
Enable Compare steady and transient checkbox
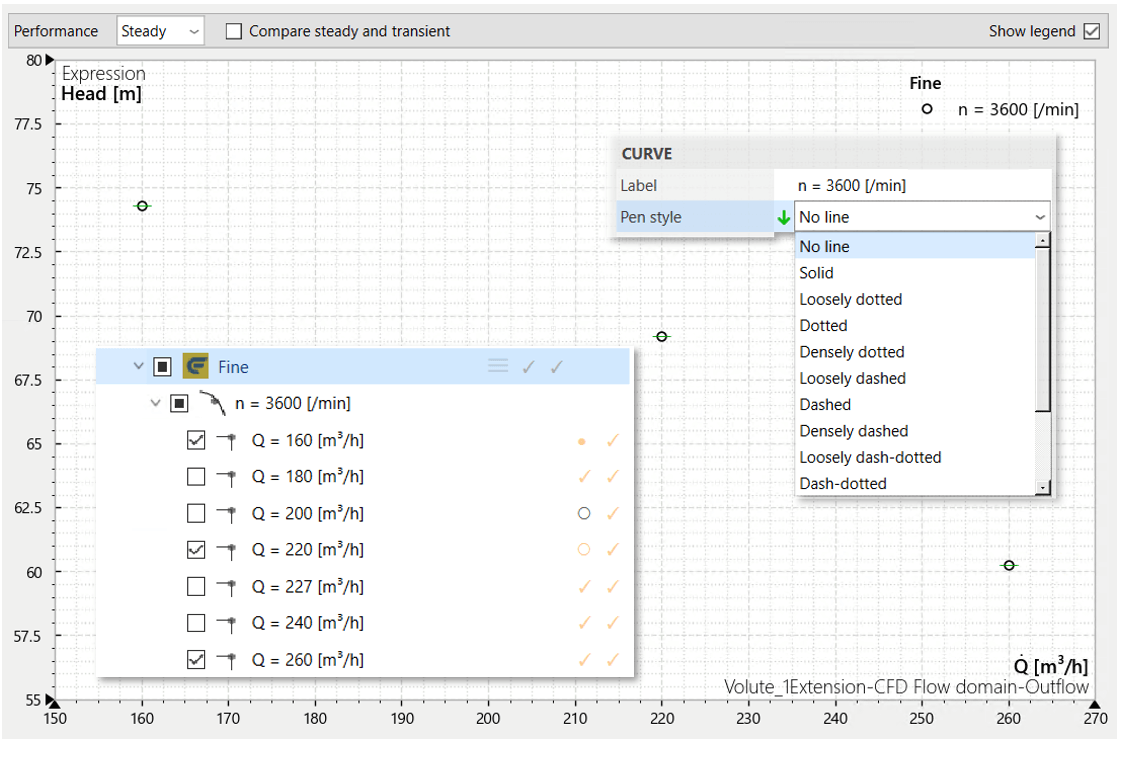pos(234,31)
